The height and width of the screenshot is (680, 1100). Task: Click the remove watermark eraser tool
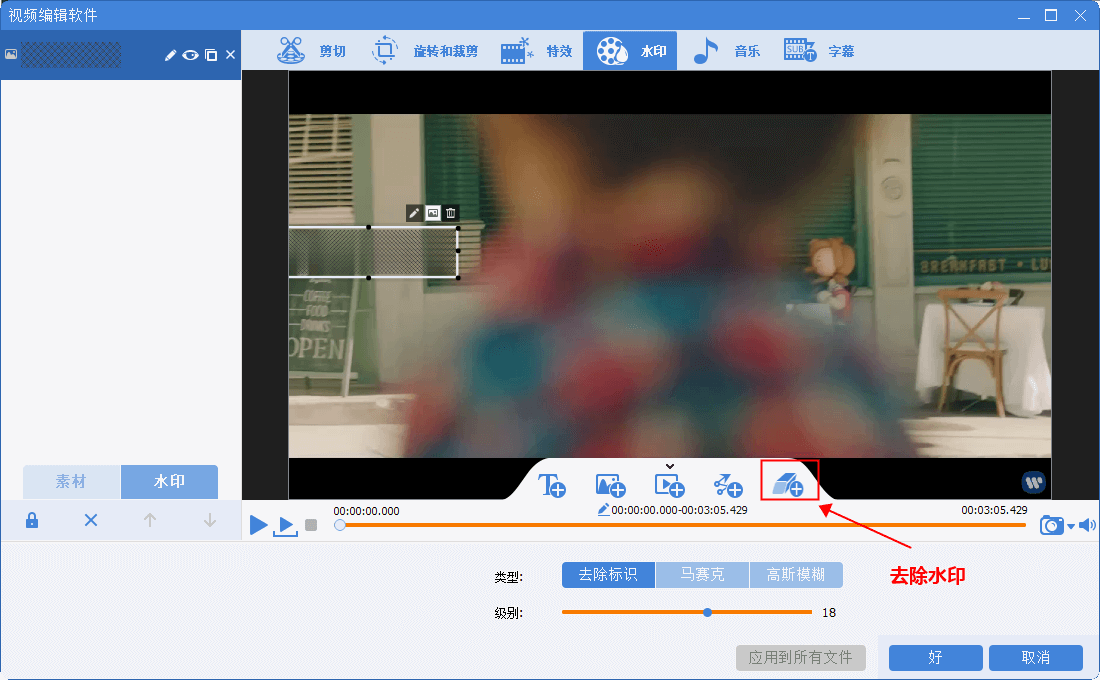click(x=789, y=484)
